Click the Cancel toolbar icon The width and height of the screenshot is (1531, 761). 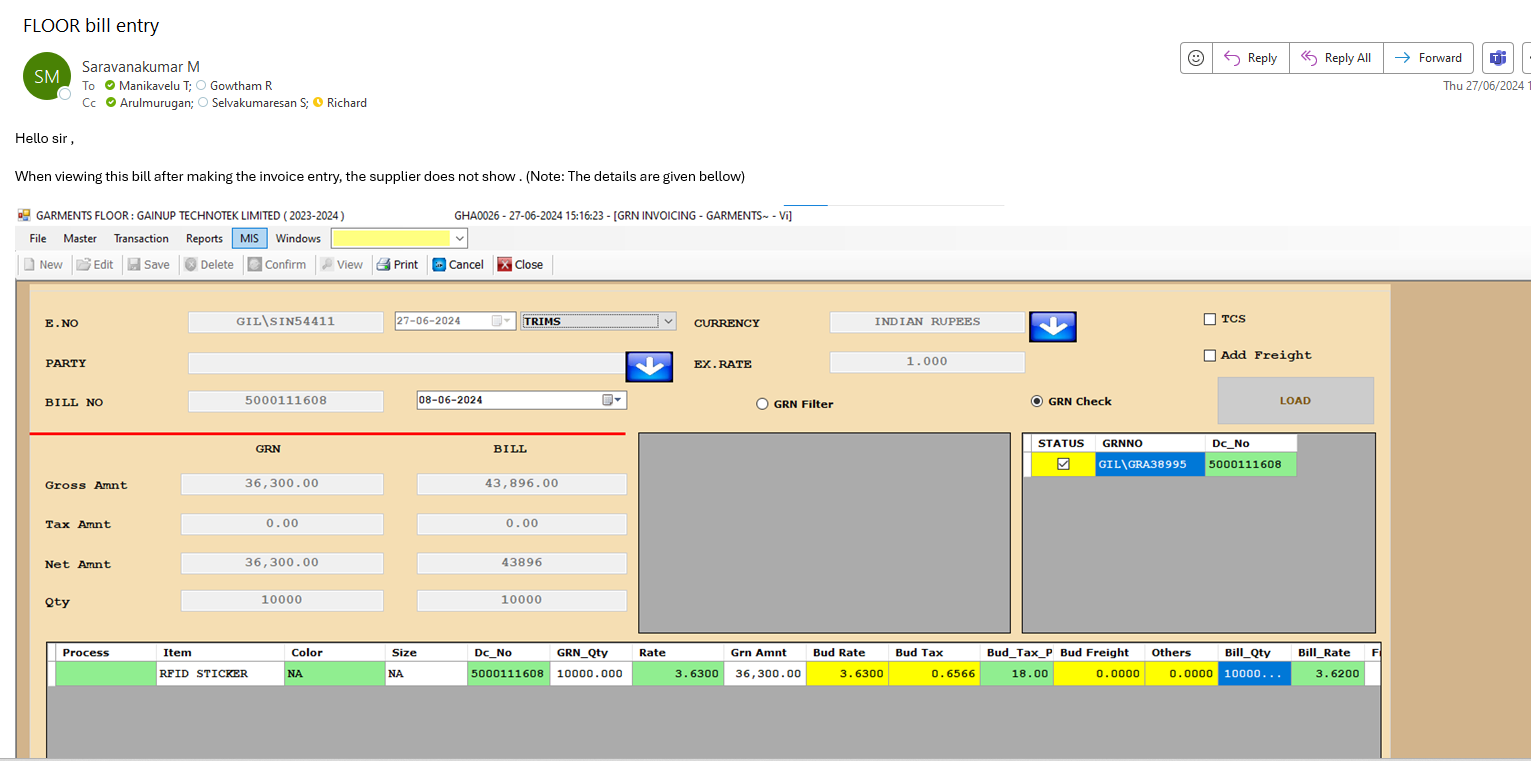tap(439, 265)
